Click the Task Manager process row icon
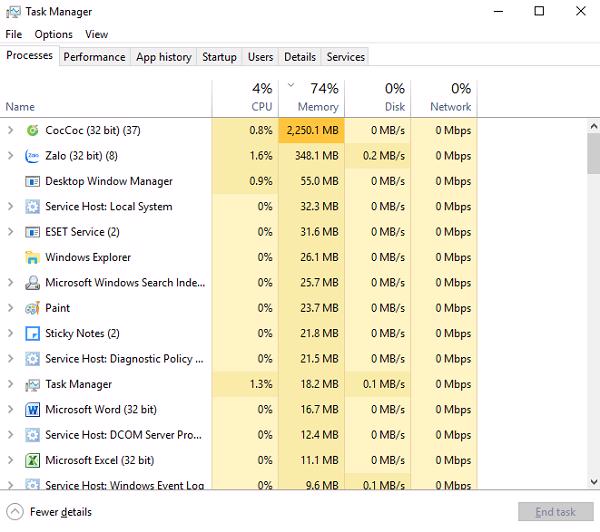 click(x=33, y=385)
